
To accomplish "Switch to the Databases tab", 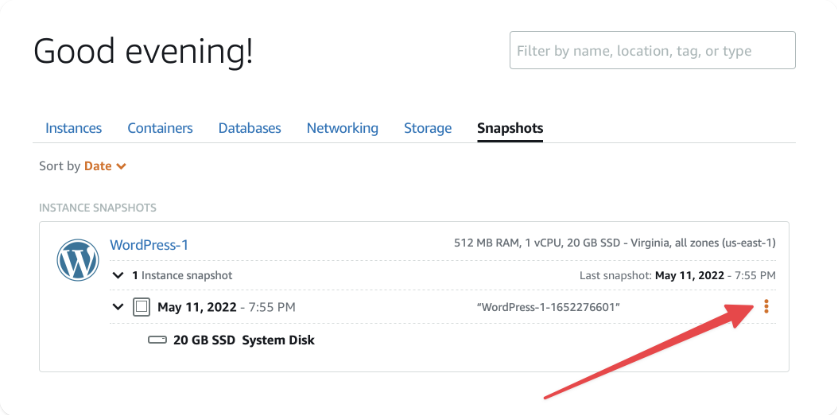I will [x=250, y=128].
